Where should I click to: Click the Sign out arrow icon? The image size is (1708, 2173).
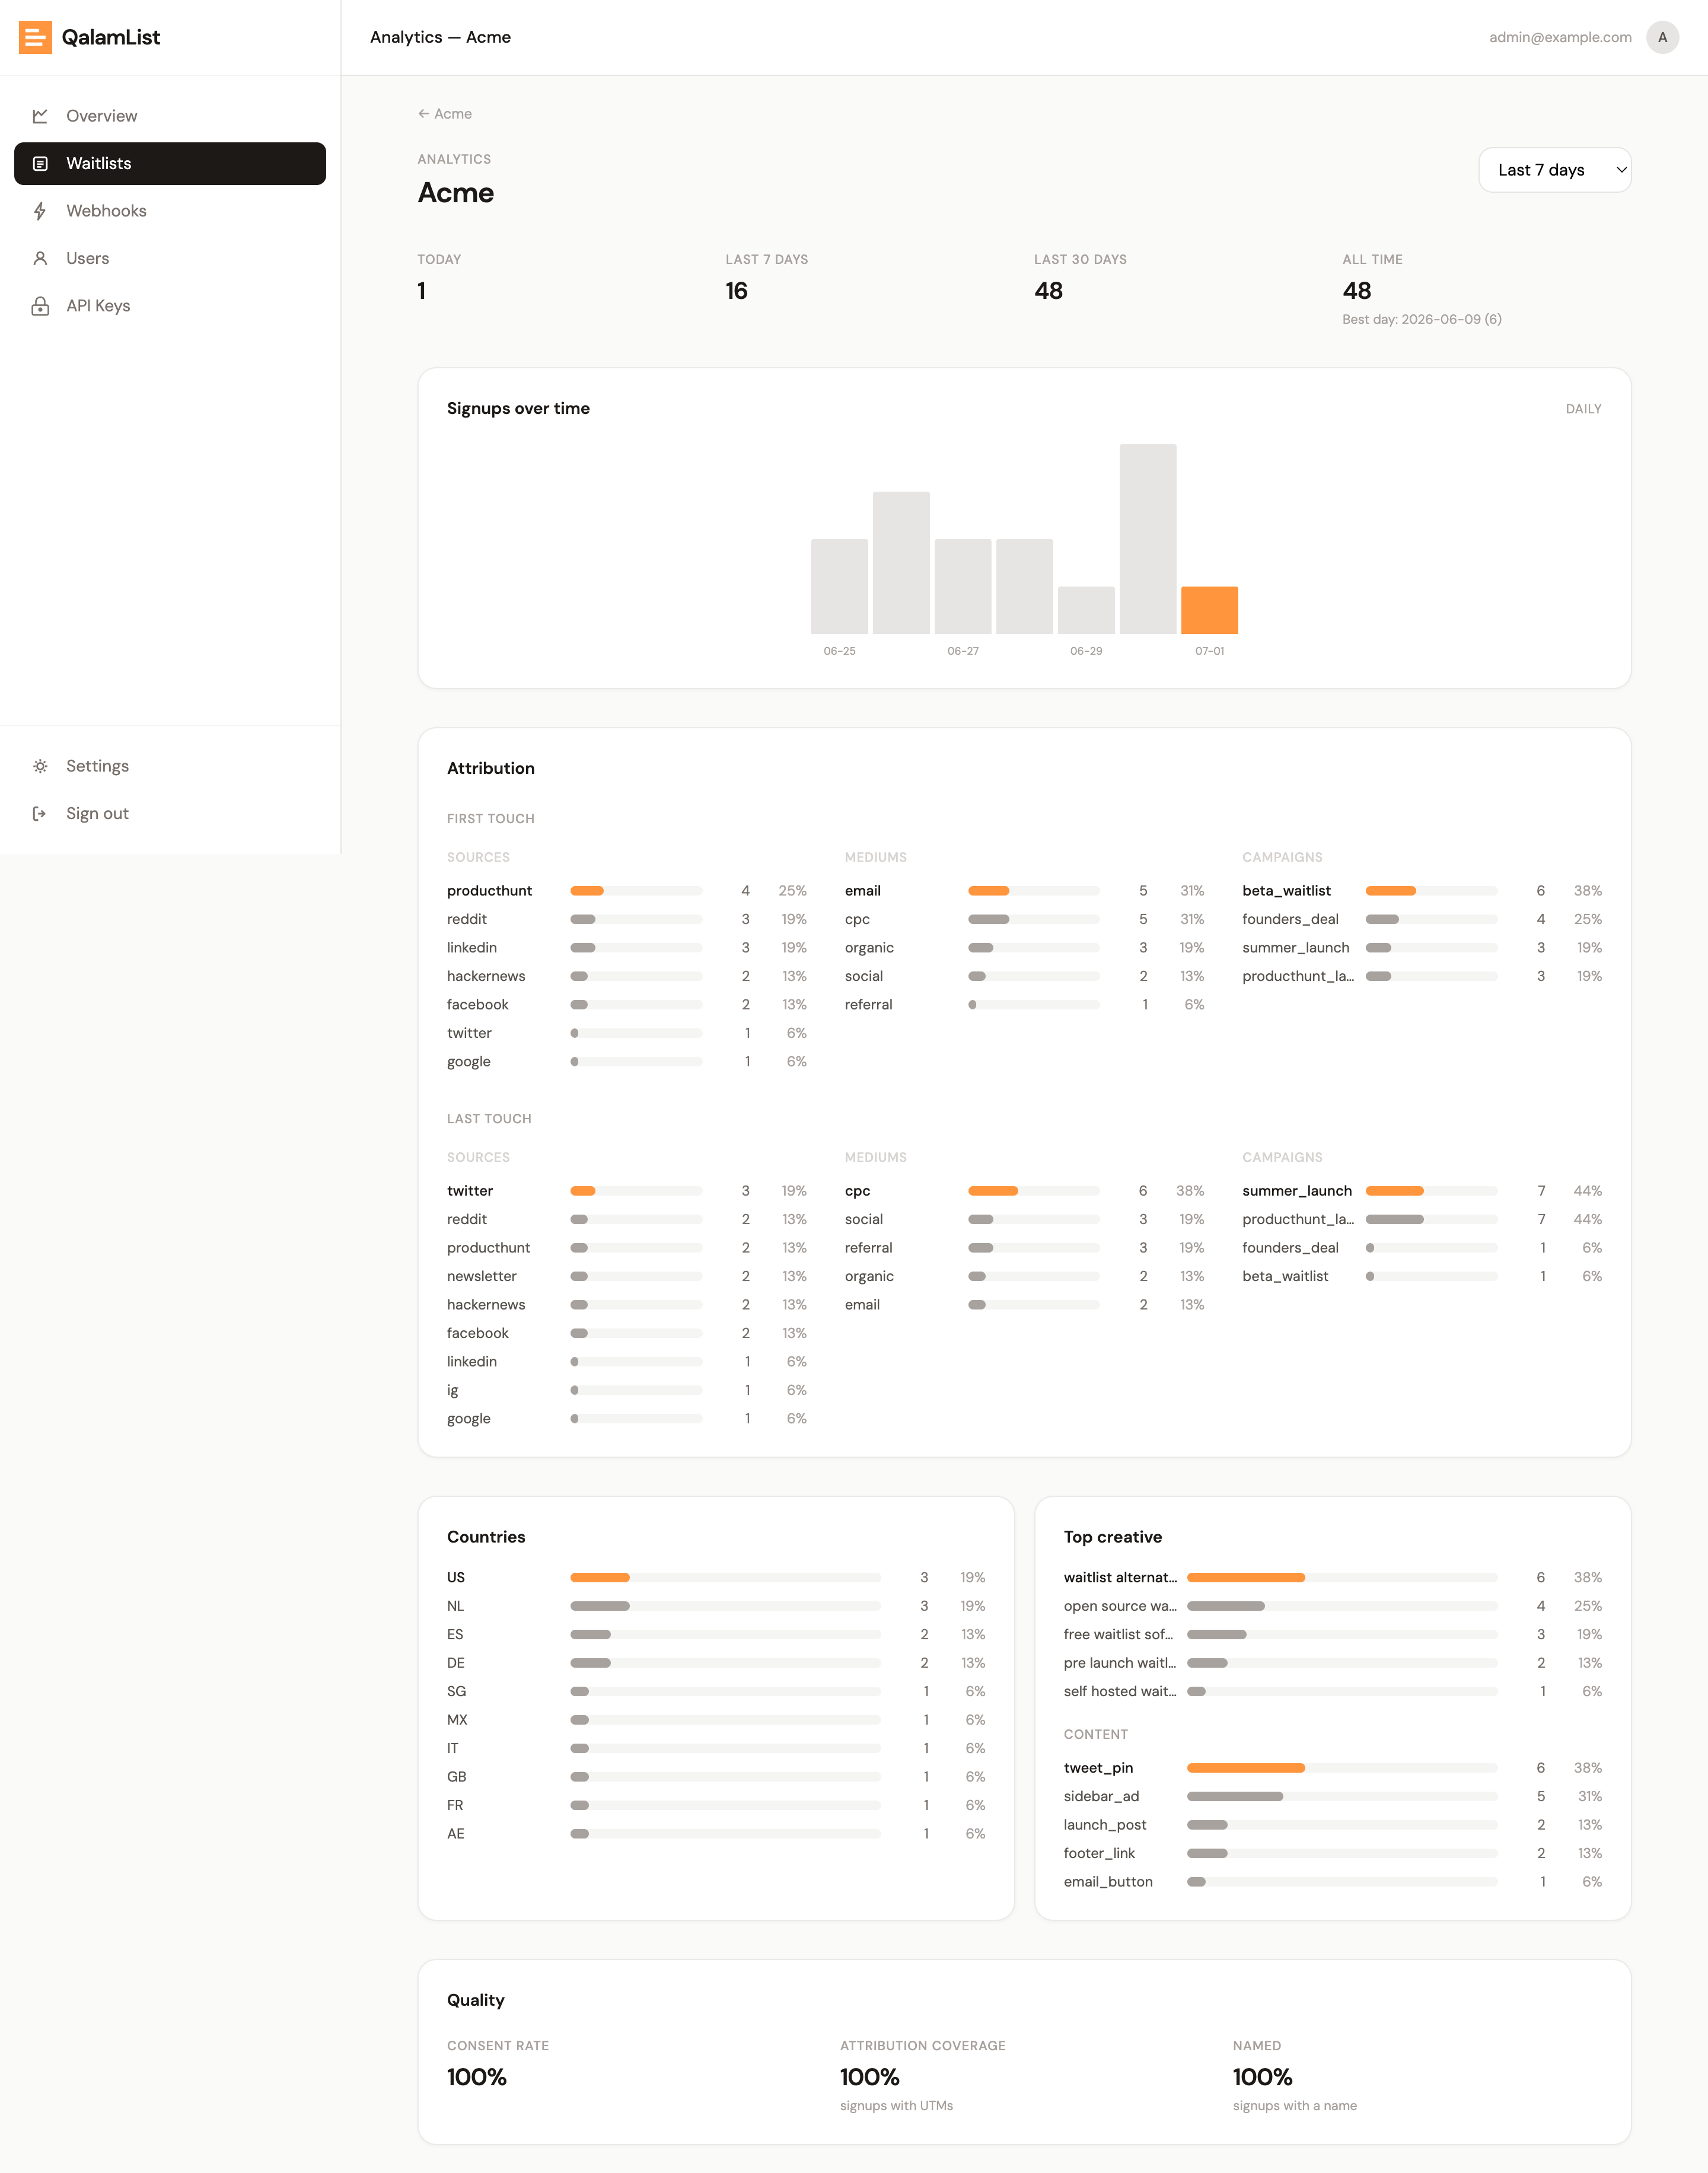click(40, 813)
